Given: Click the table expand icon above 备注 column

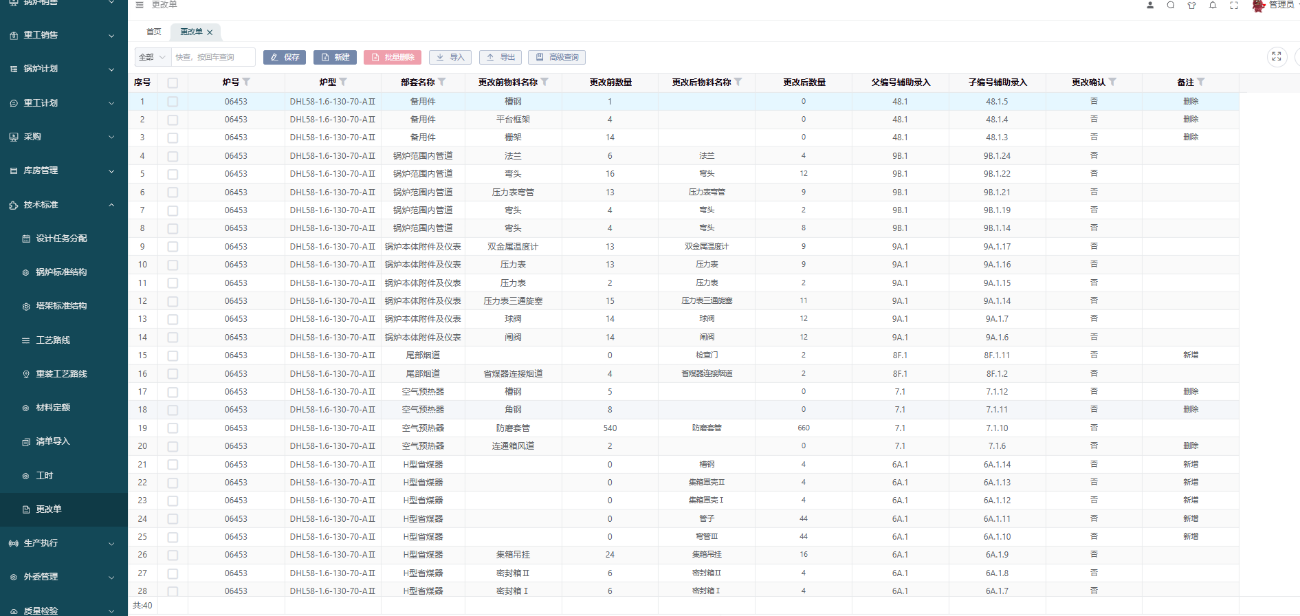Looking at the screenshot, I should (1276, 57).
